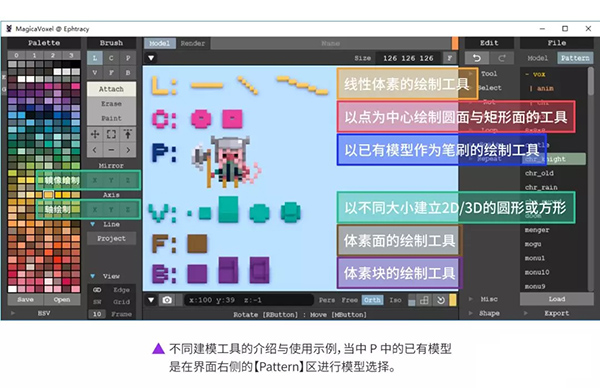
Task: Toggle Frame display in View
Action: tap(121, 314)
